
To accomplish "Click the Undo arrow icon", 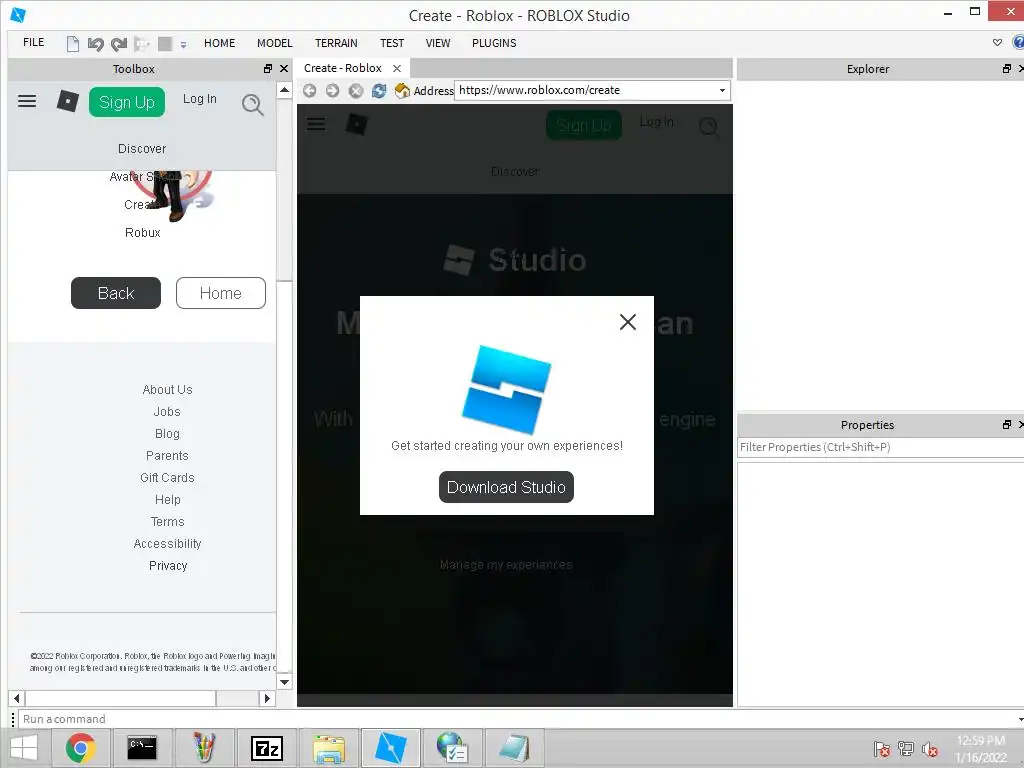I will [x=95, y=44].
